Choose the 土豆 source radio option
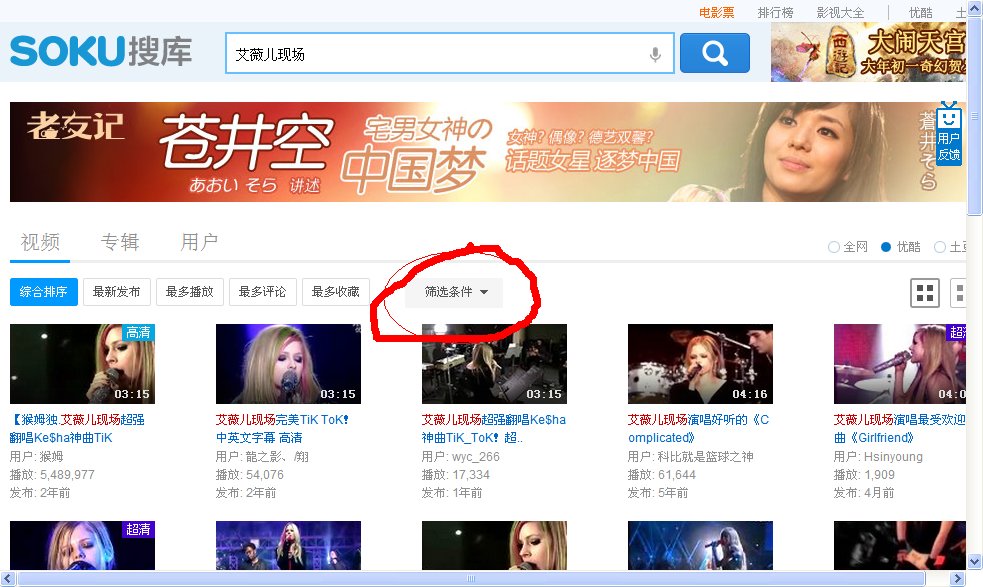 (x=940, y=247)
